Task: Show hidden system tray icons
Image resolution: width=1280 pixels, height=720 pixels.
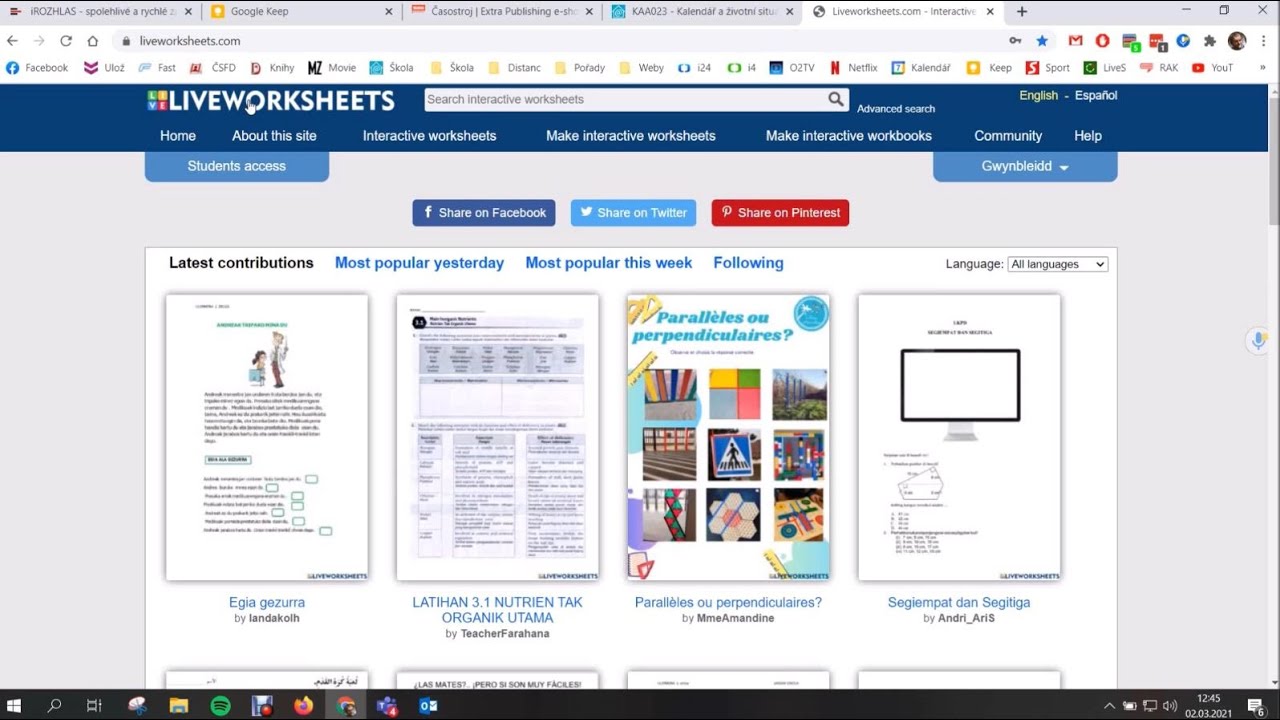Action: pos(1109,705)
